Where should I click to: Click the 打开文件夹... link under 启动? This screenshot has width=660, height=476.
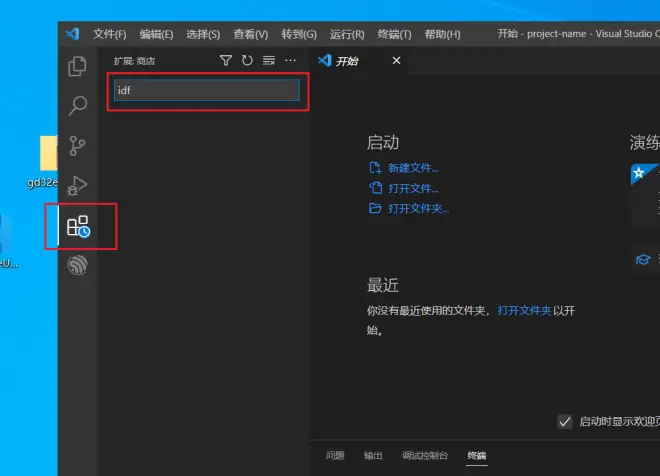(418, 208)
